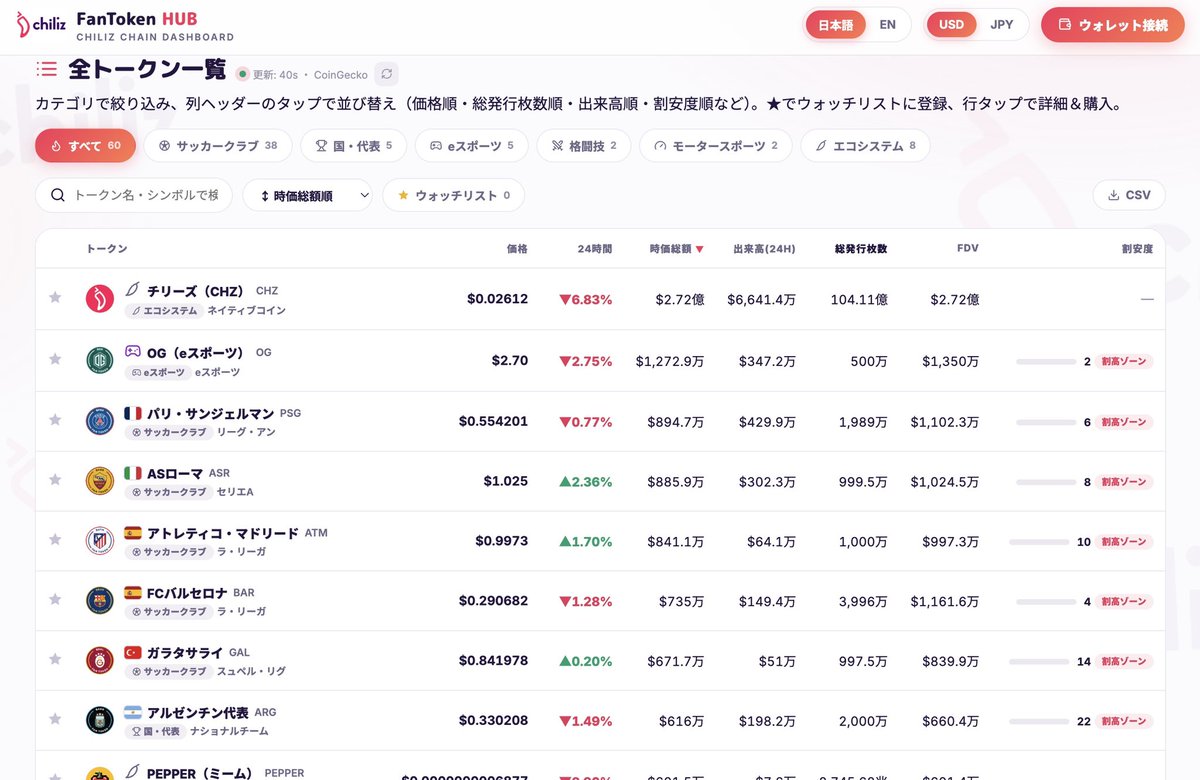This screenshot has width=1200, height=780.
Task: Click the French flag in PSG row
Action: pyautogui.click(x=132, y=413)
